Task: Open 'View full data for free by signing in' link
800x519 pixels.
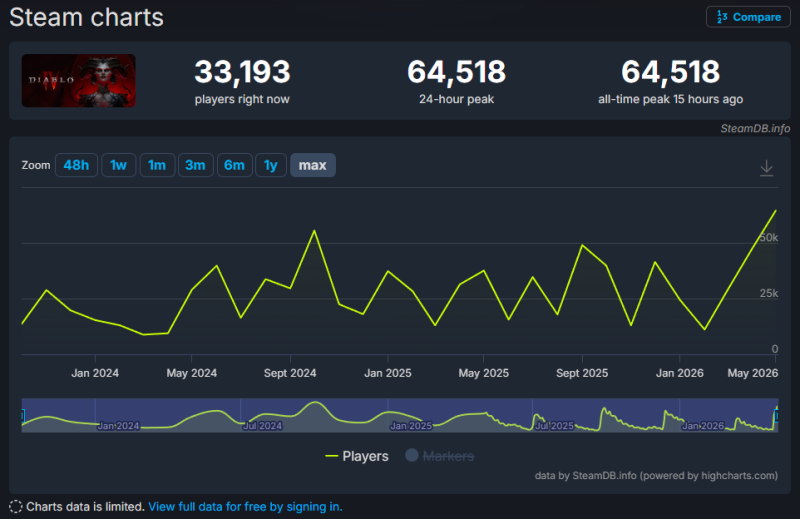Action: point(245,507)
